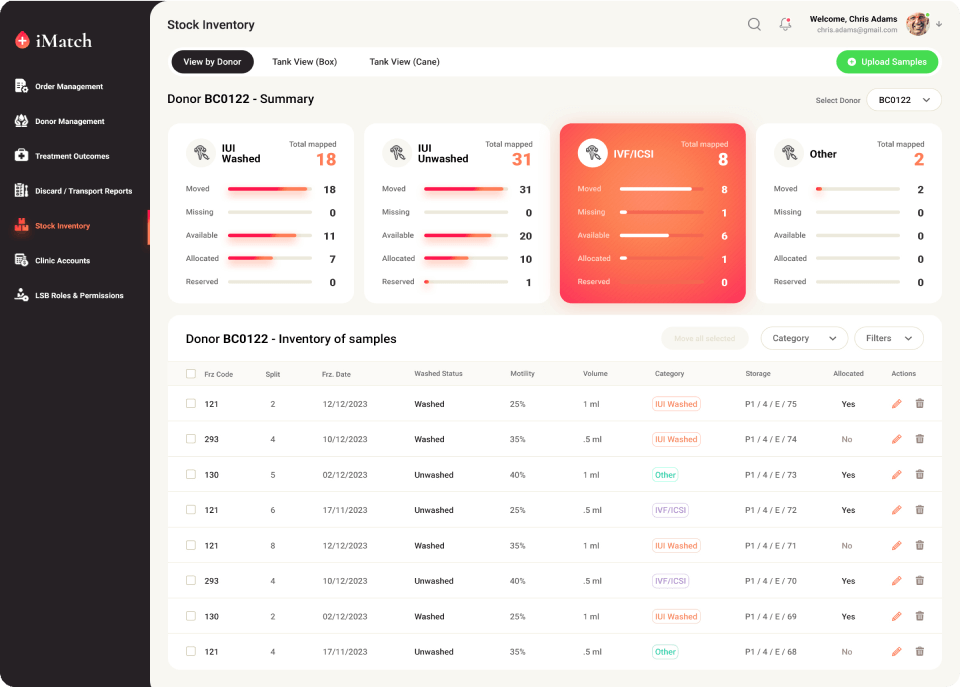Delete the sample stored at P1 / 4 / E / 72
960x687 pixels.
pyautogui.click(x=920, y=509)
